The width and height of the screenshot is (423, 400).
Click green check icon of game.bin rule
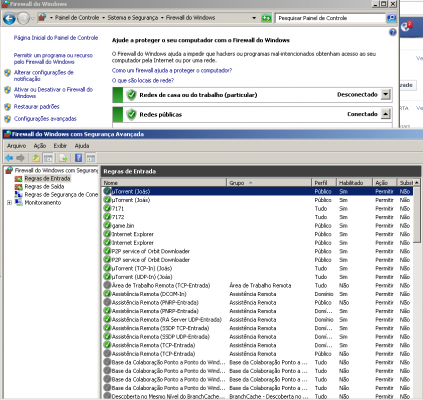coord(107,225)
